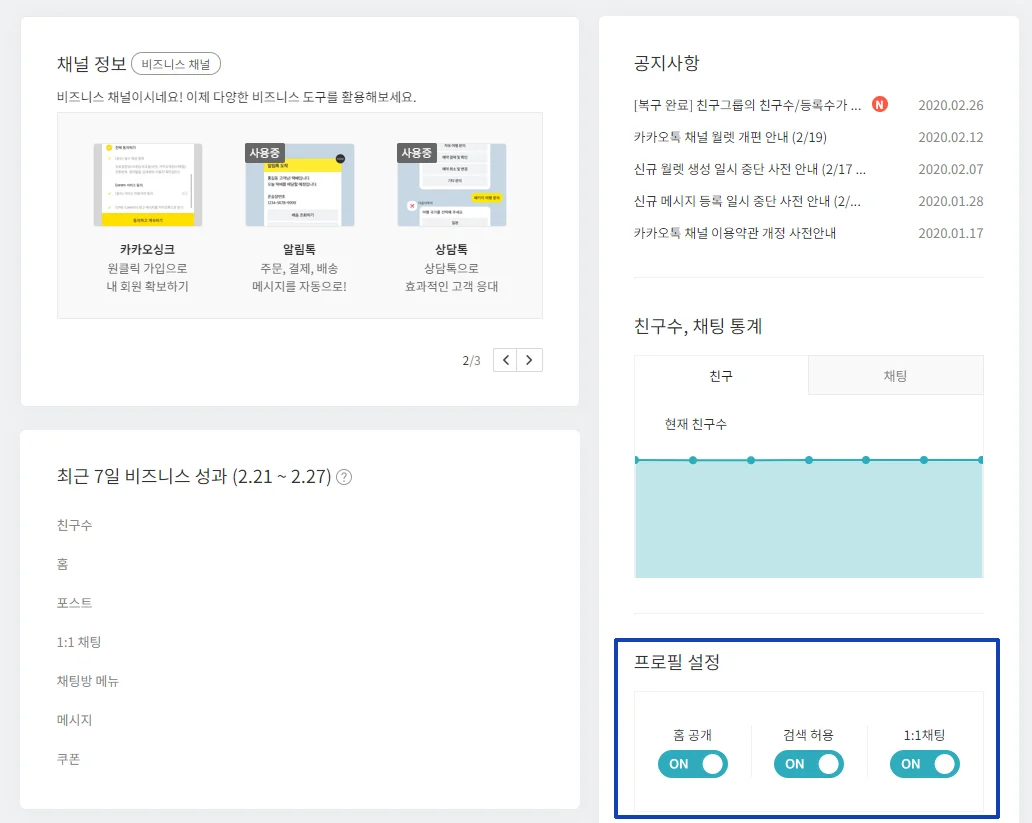The width and height of the screenshot is (1032, 823).
Task: Go to next channel info slide arrow
Action: [530, 360]
